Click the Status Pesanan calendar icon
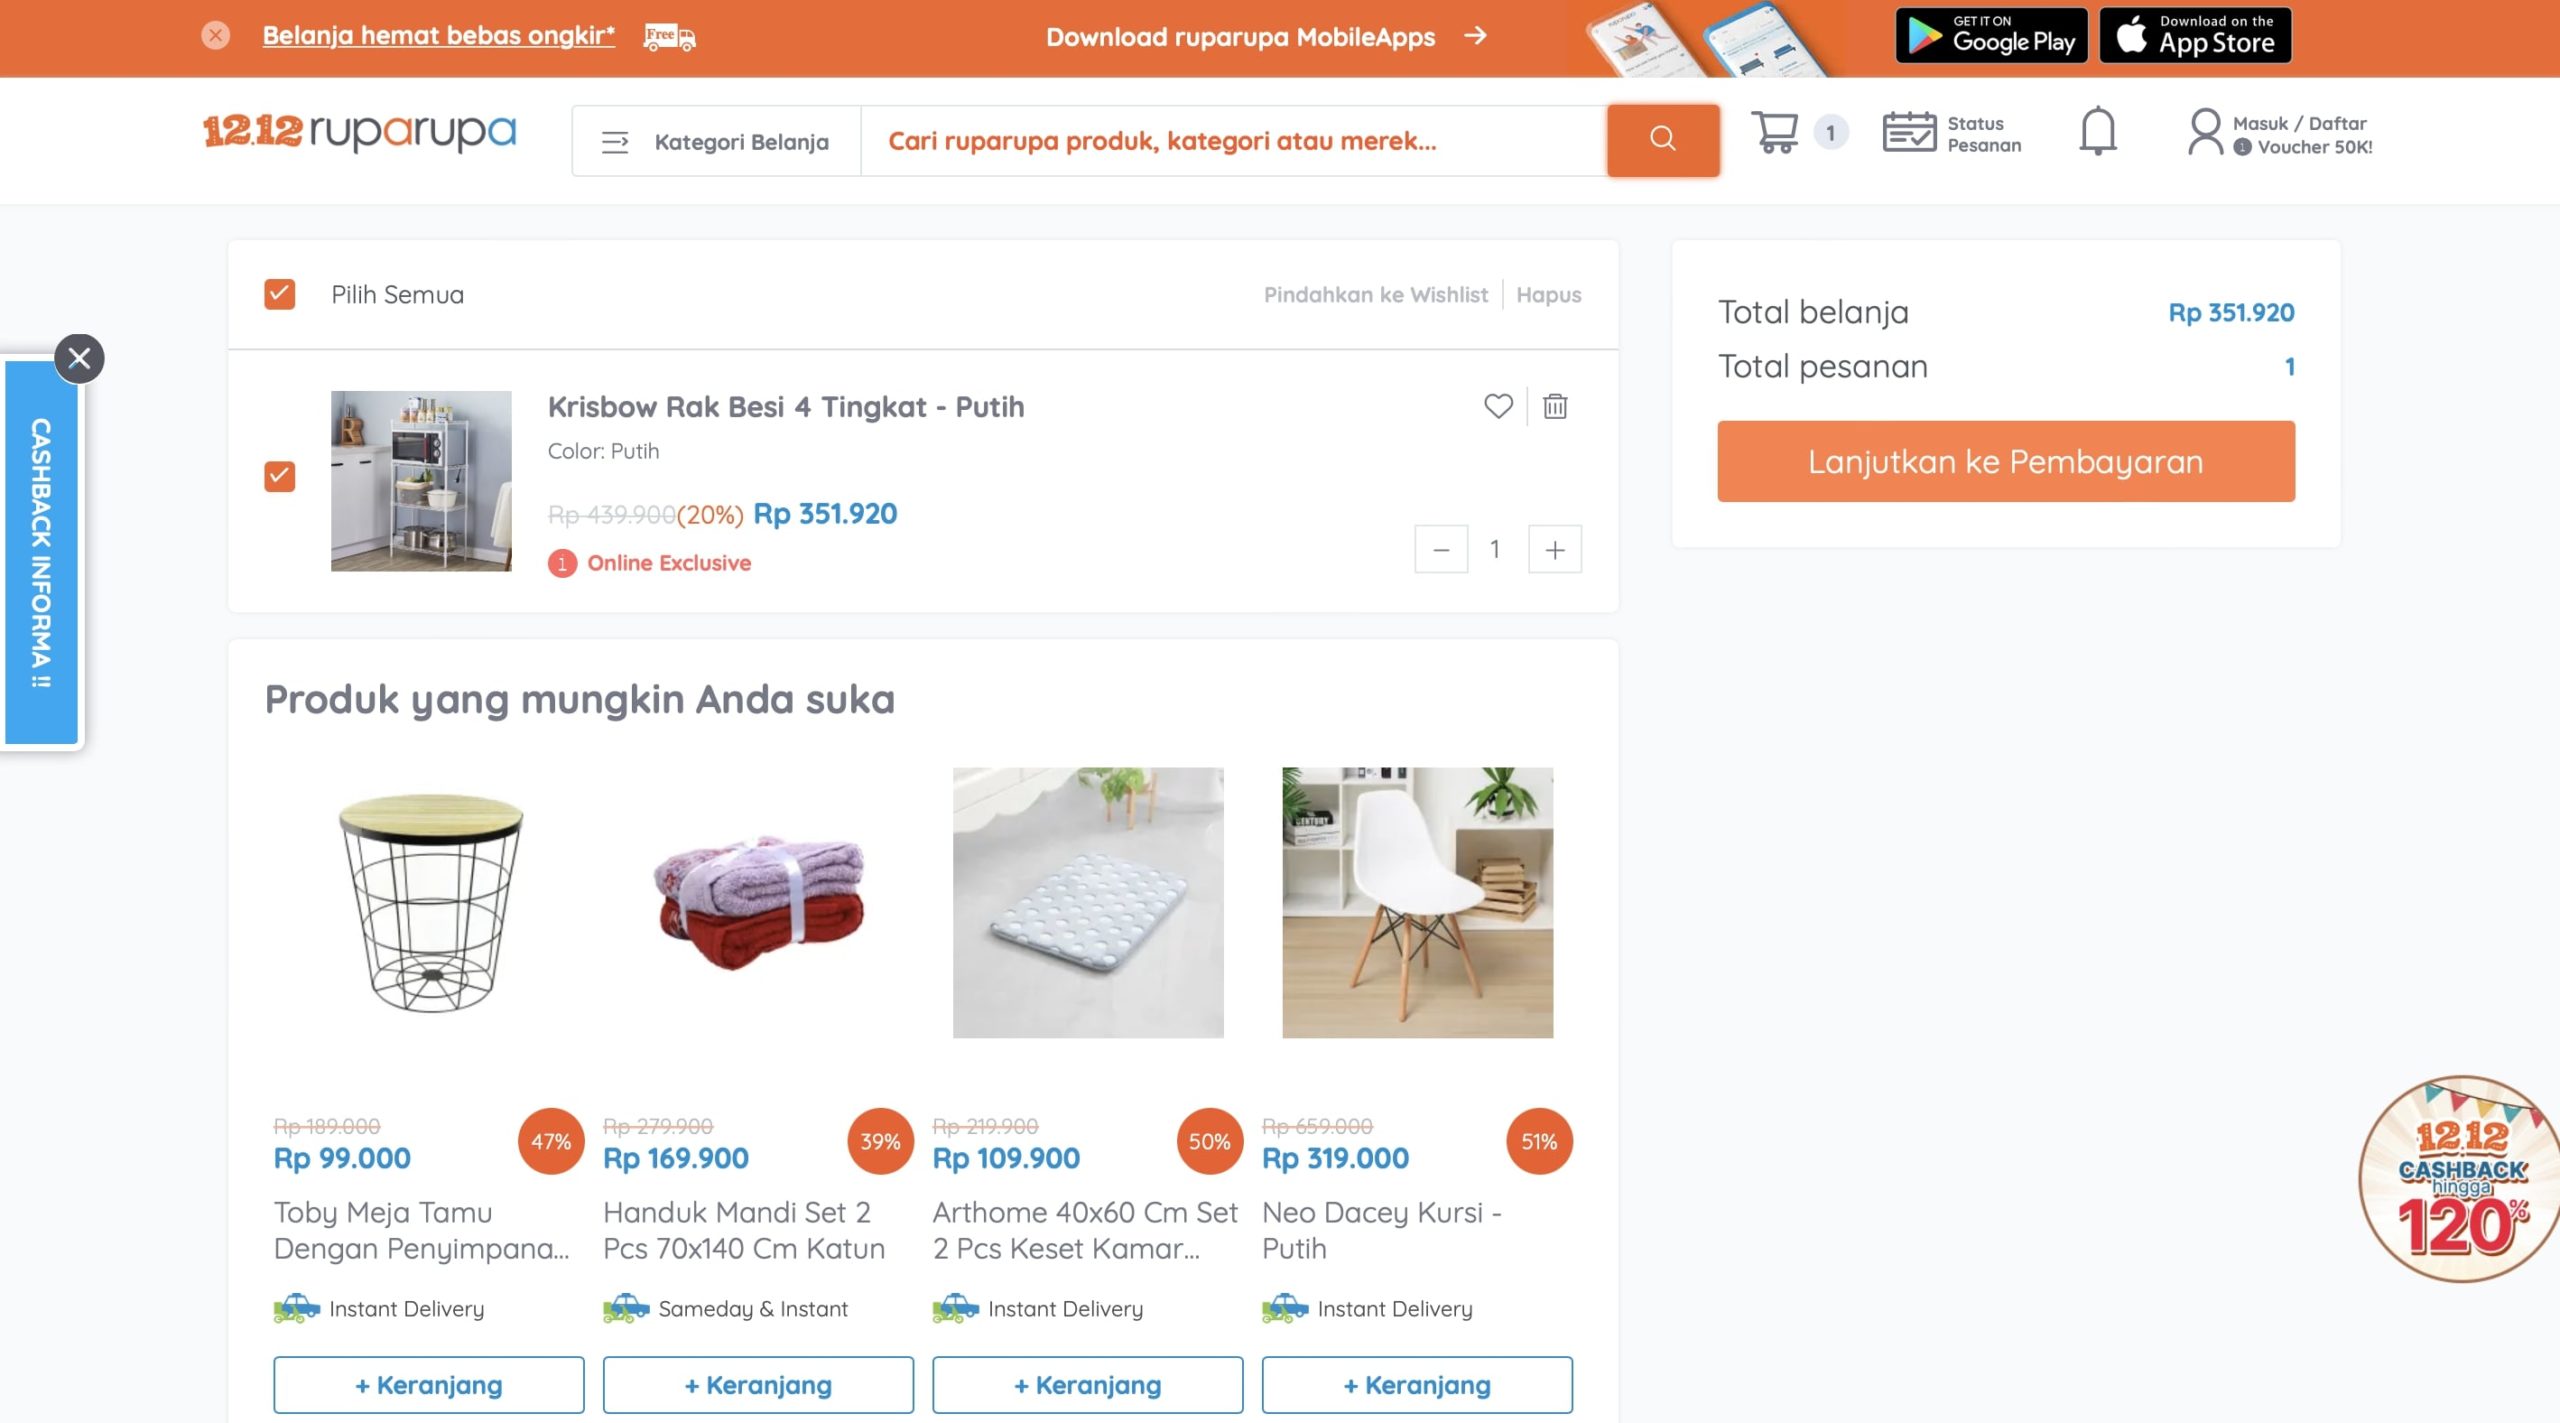The height and width of the screenshot is (1423, 2560). point(1908,133)
